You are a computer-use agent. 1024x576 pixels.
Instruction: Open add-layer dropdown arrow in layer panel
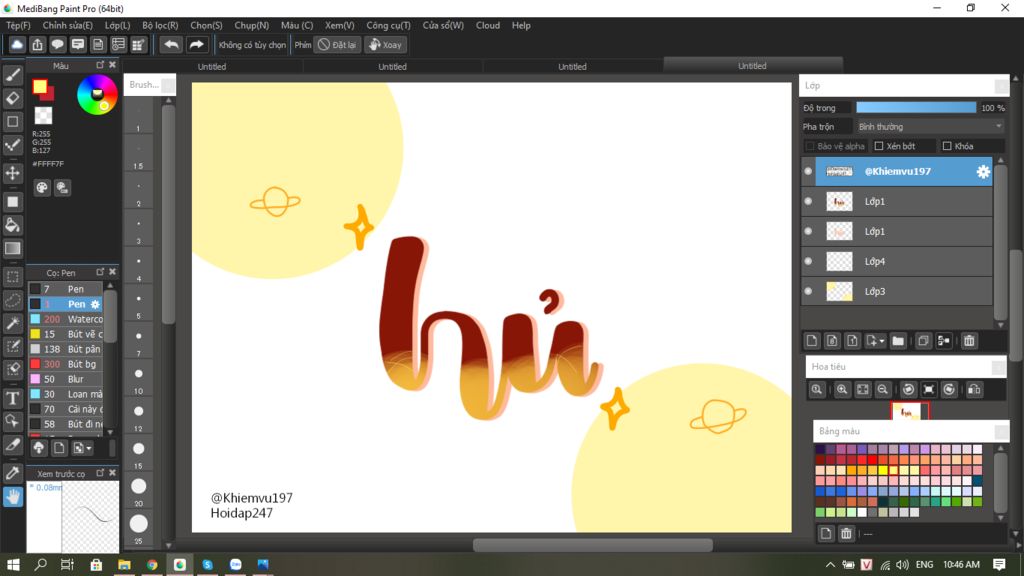point(882,341)
